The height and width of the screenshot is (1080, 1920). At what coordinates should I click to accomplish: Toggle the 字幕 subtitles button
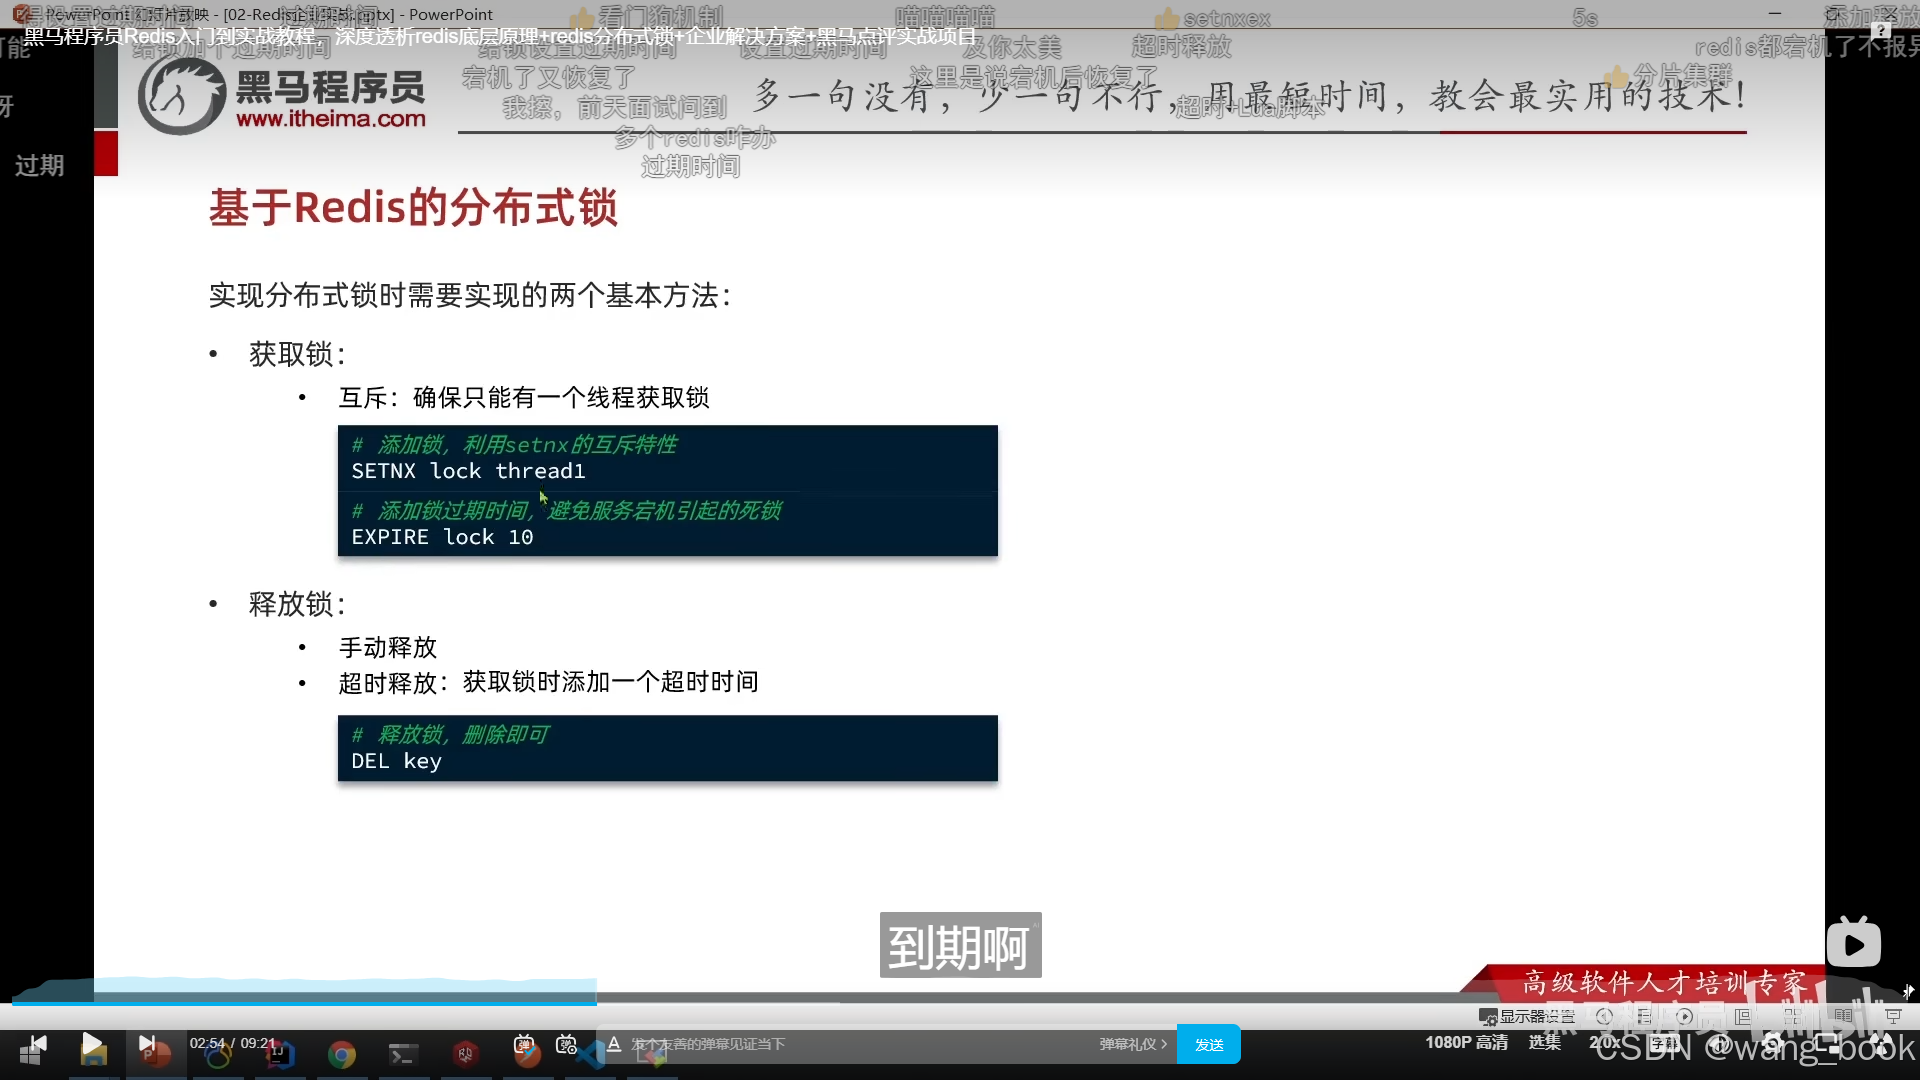point(1664,1043)
